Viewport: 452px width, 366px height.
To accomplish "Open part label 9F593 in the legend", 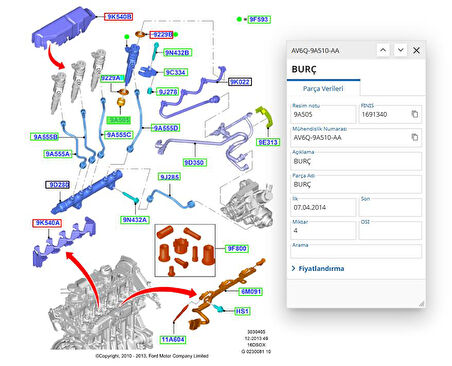I will [x=259, y=19].
